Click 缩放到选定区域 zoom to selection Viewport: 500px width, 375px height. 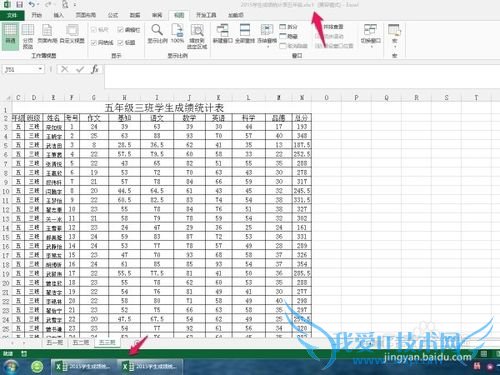click(197, 36)
